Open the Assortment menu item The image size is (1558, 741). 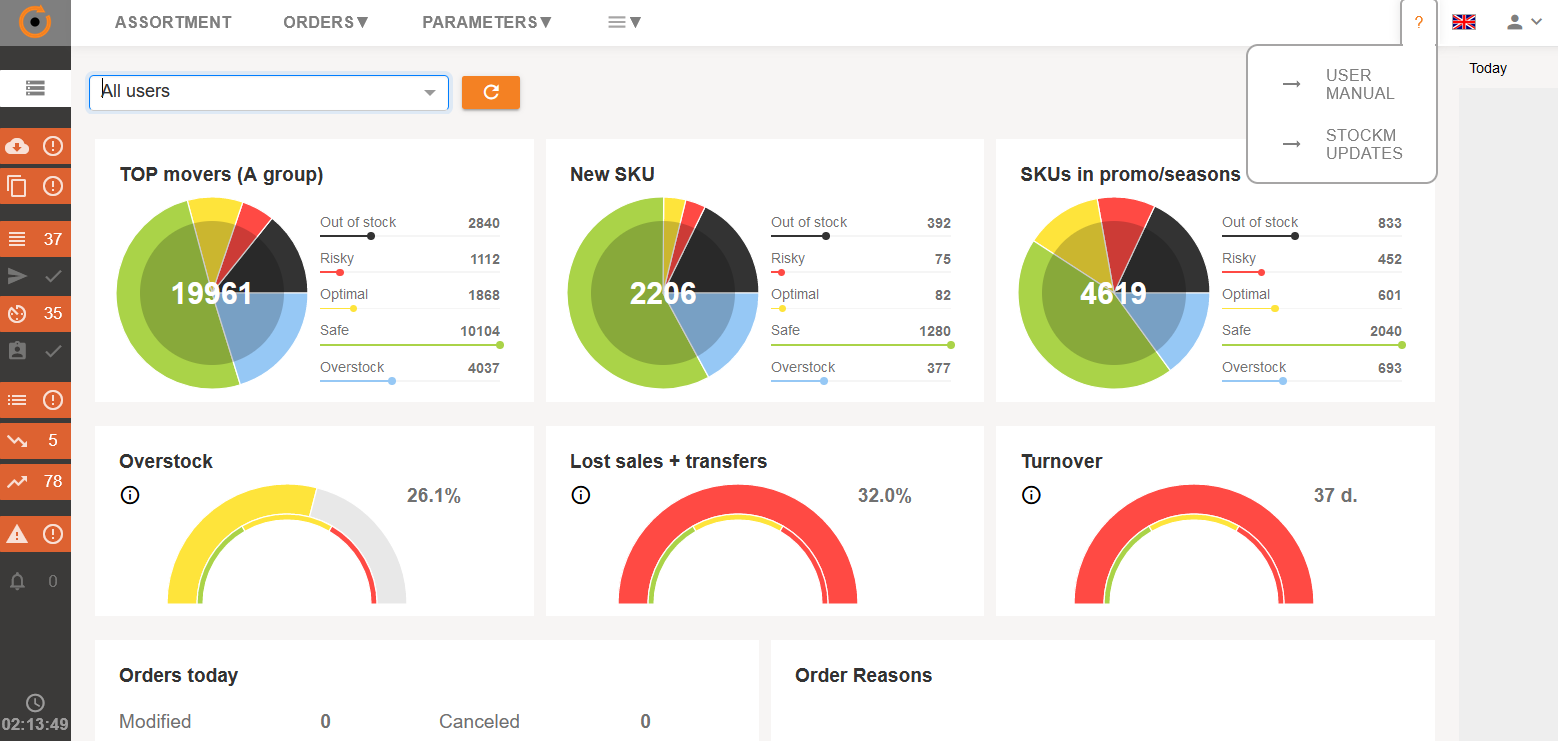[x=173, y=22]
